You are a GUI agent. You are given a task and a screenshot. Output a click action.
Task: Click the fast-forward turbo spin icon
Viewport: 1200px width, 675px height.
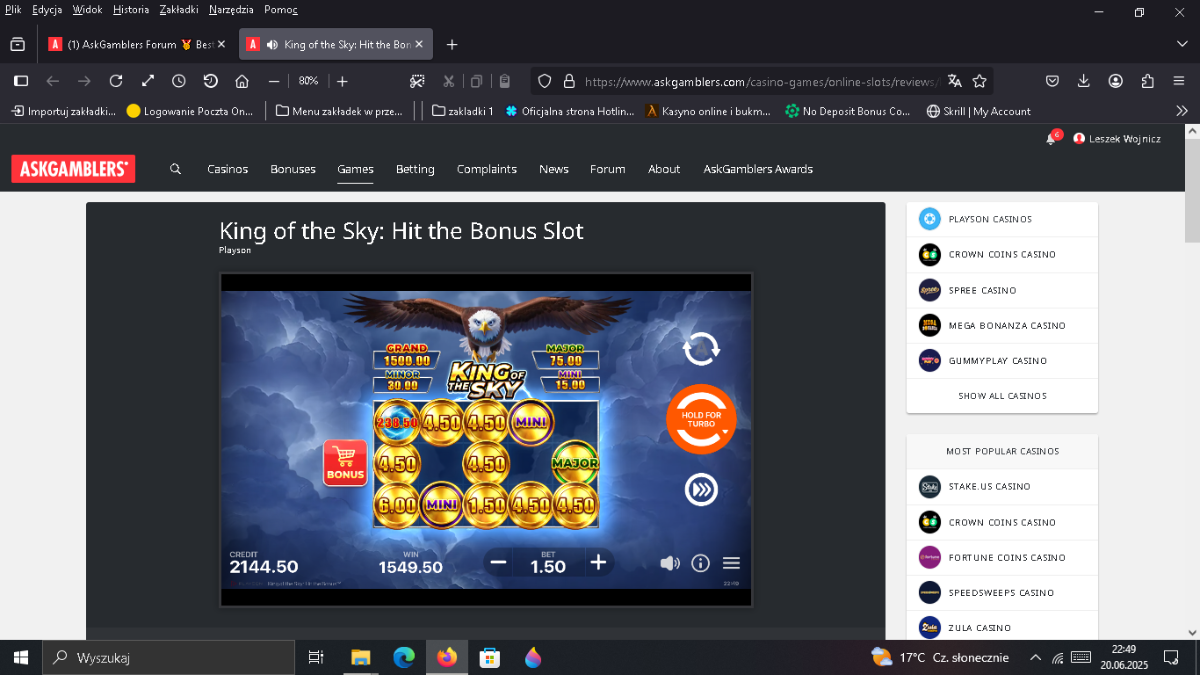tap(701, 489)
